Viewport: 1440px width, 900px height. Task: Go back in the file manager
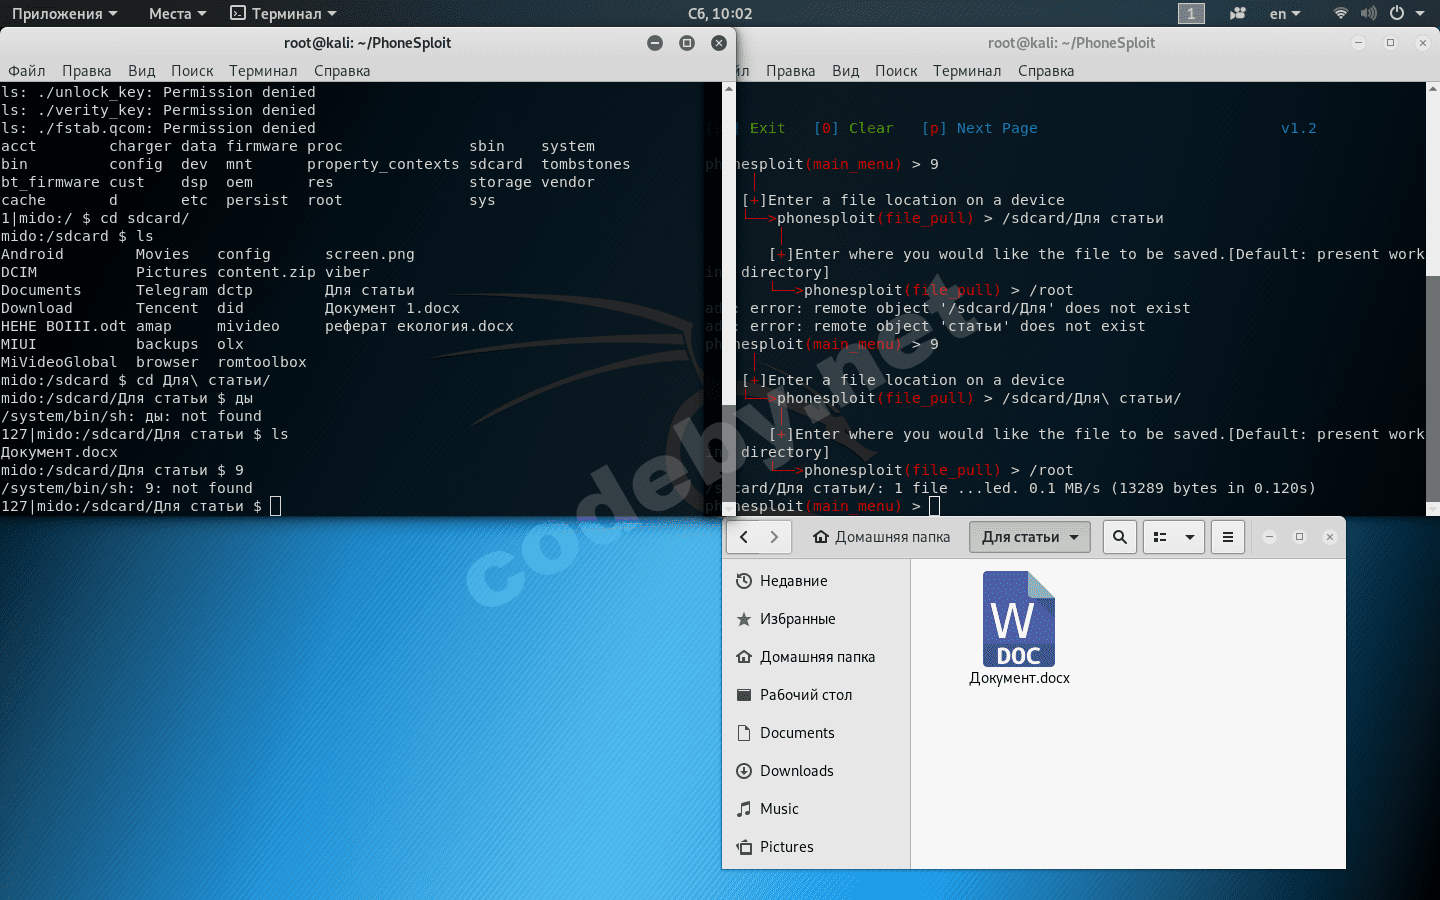click(744, 537)
